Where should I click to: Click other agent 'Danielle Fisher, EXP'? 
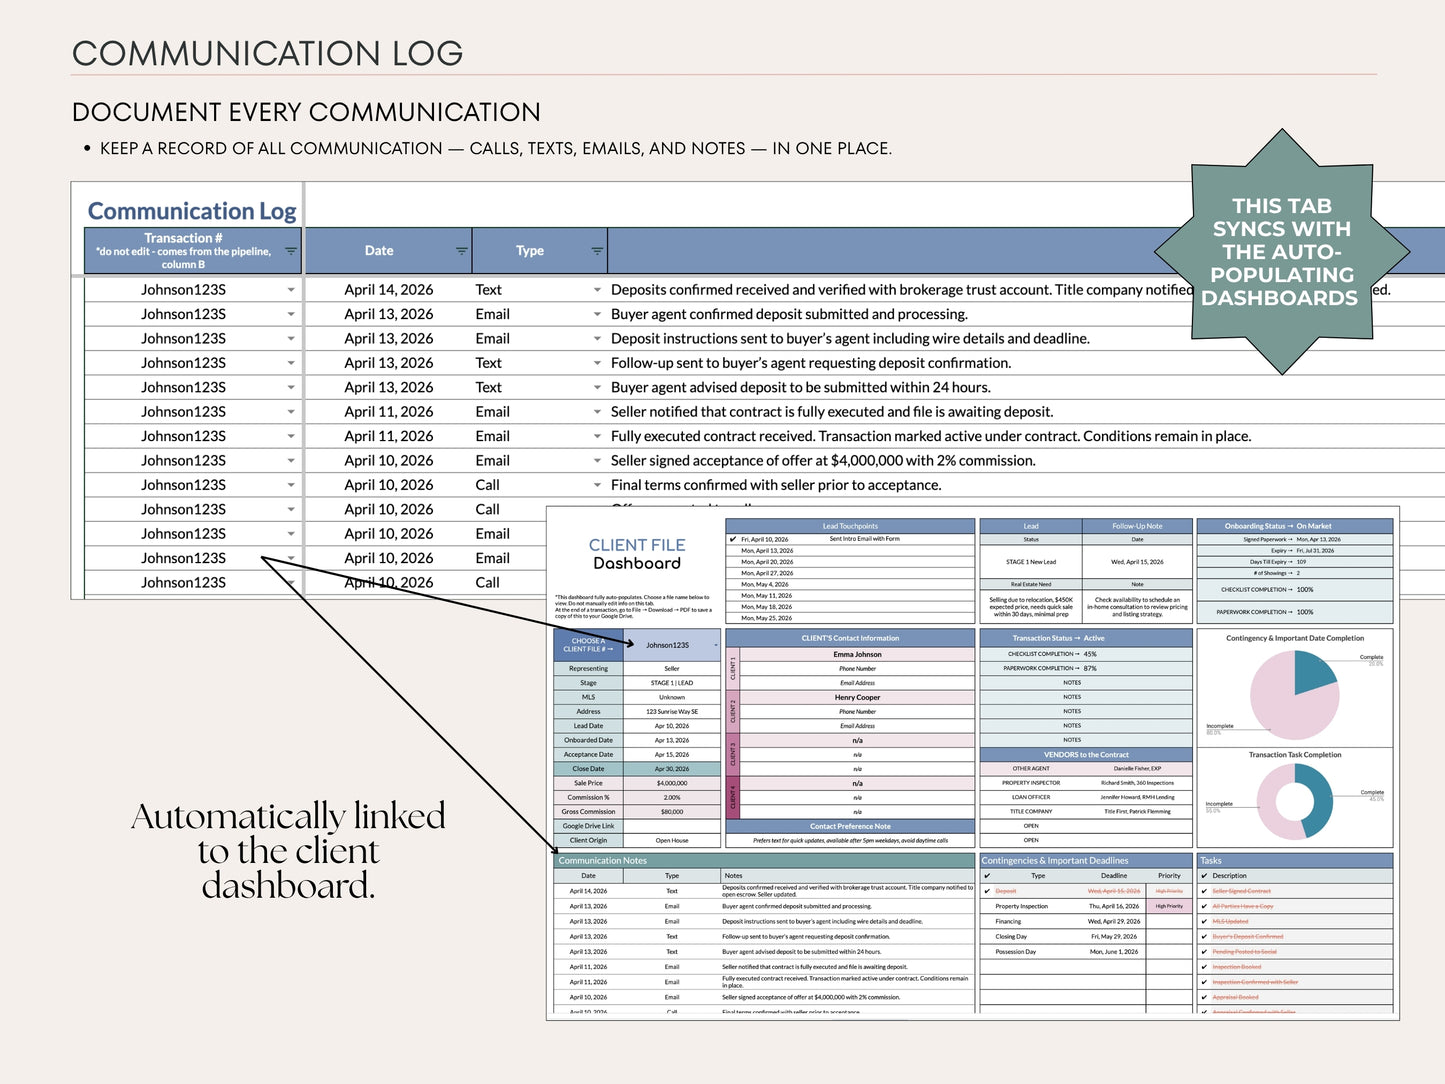[1137, 769]
